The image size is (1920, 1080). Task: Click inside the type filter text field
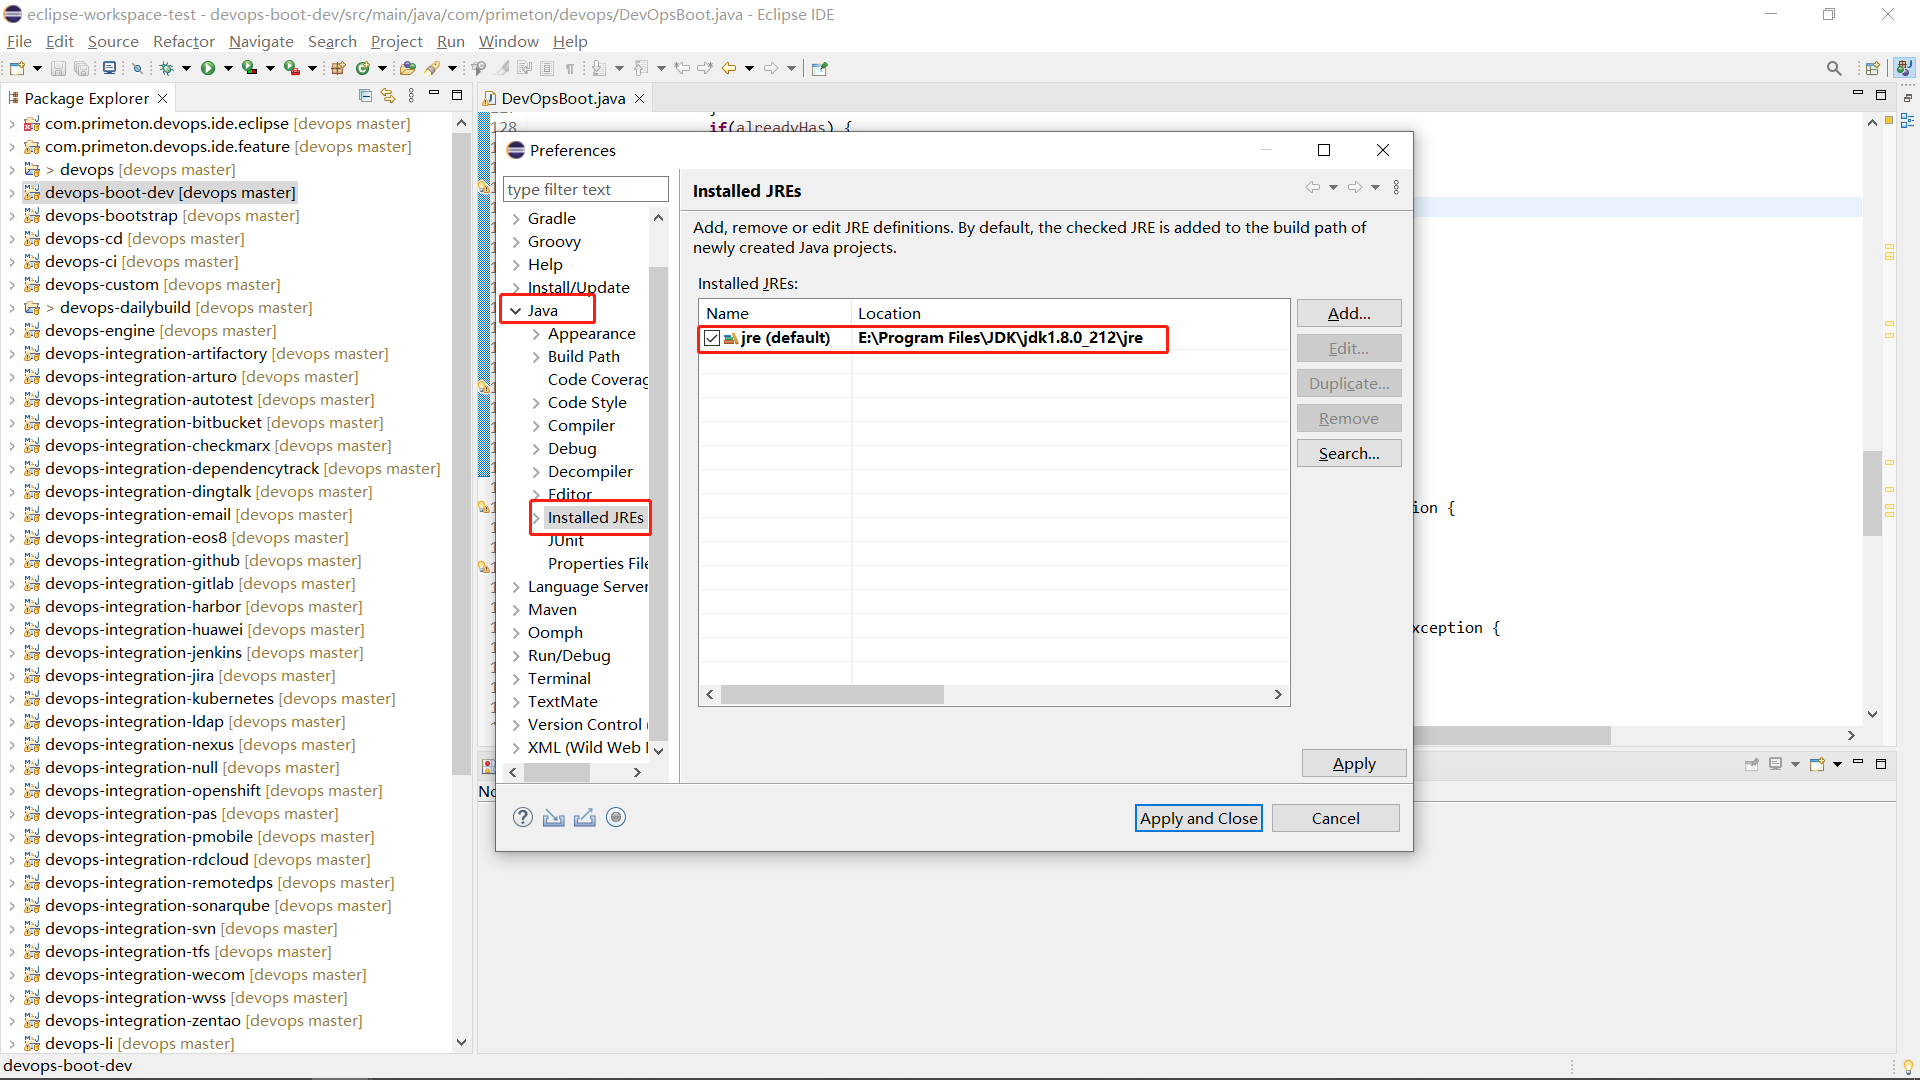pyautogui.click(x=585, y=189)
